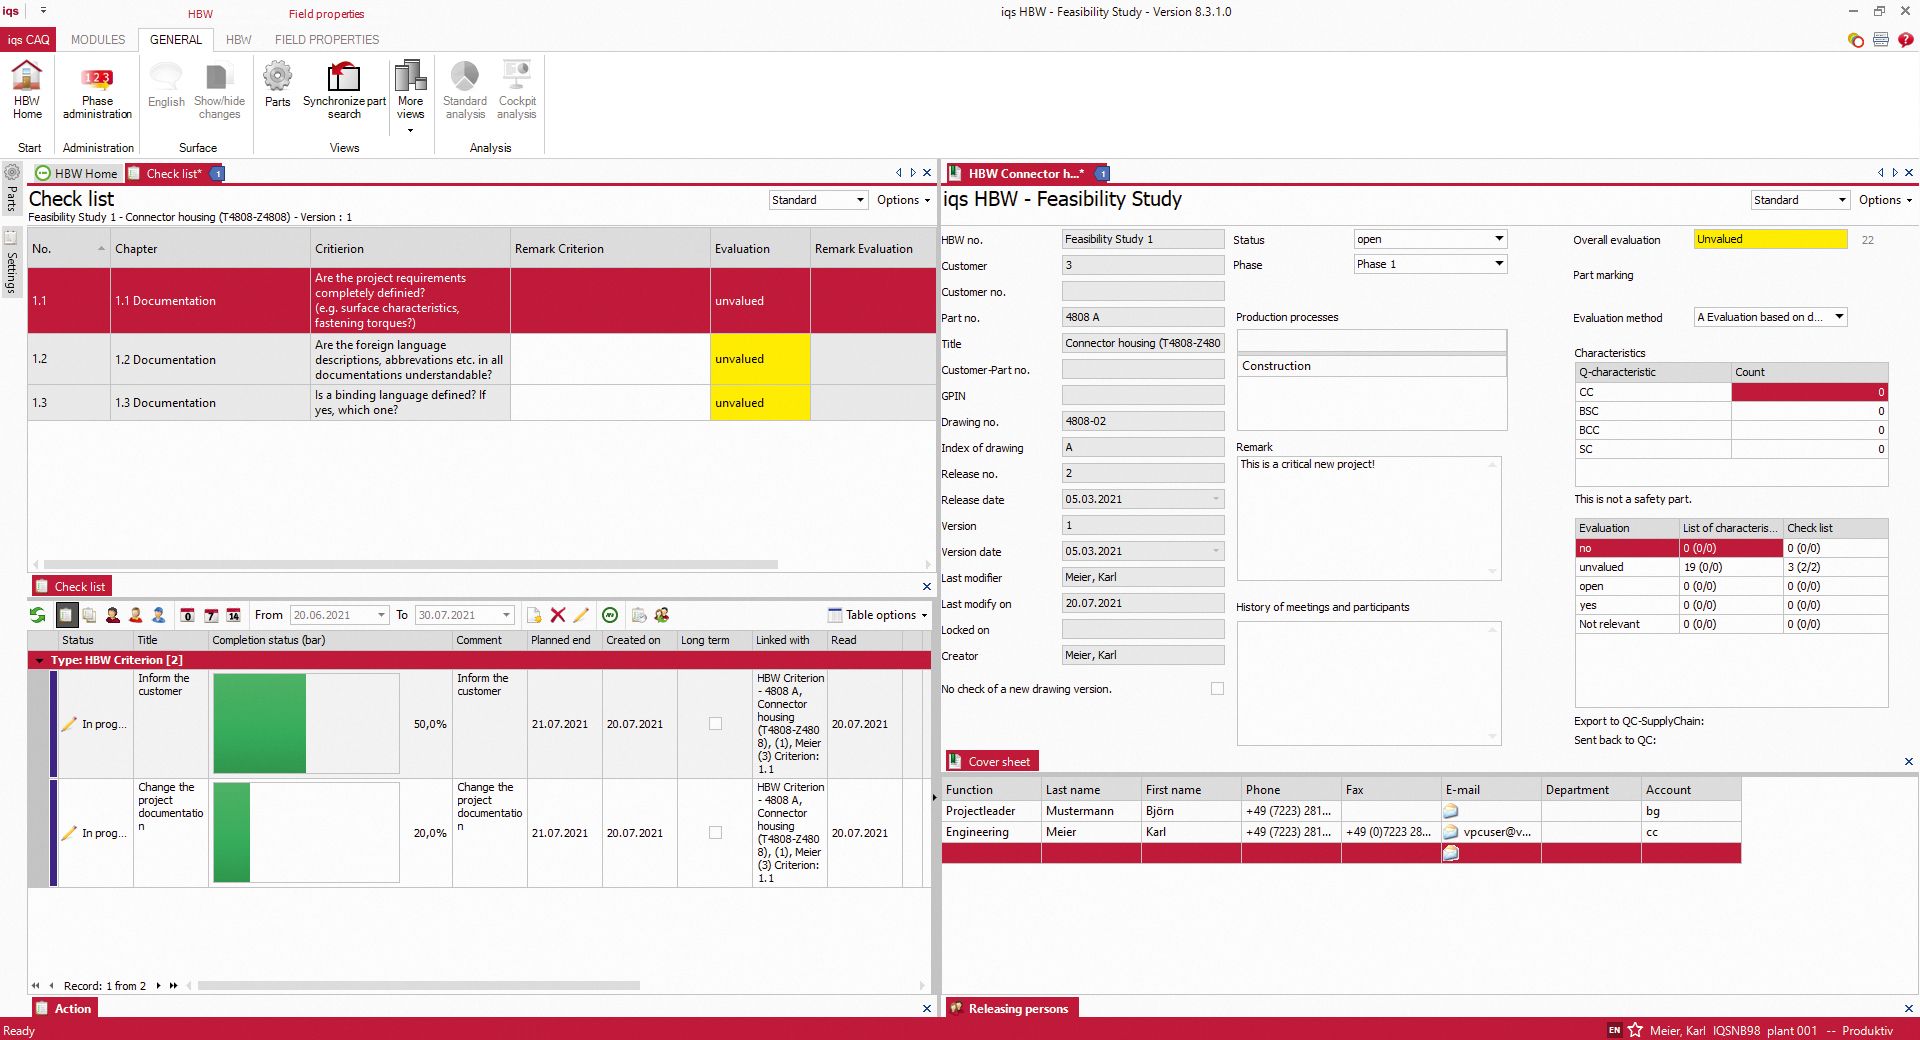This screenshot has height=1040, width=1920.
Task: Collapse the 'Type: HBW Criterion [2]' group
Action: (x=40, y=660)
